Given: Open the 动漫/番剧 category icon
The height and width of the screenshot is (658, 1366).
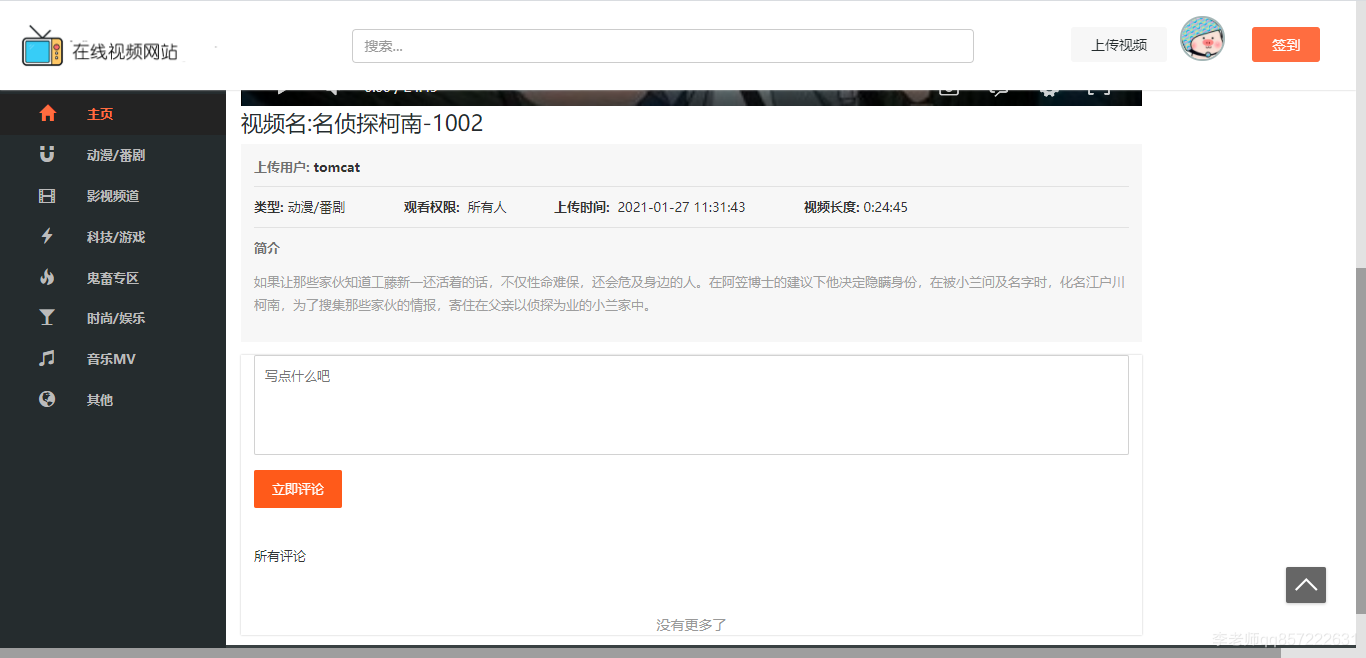Looking at the screenshot, I should [x=47, y=154].
